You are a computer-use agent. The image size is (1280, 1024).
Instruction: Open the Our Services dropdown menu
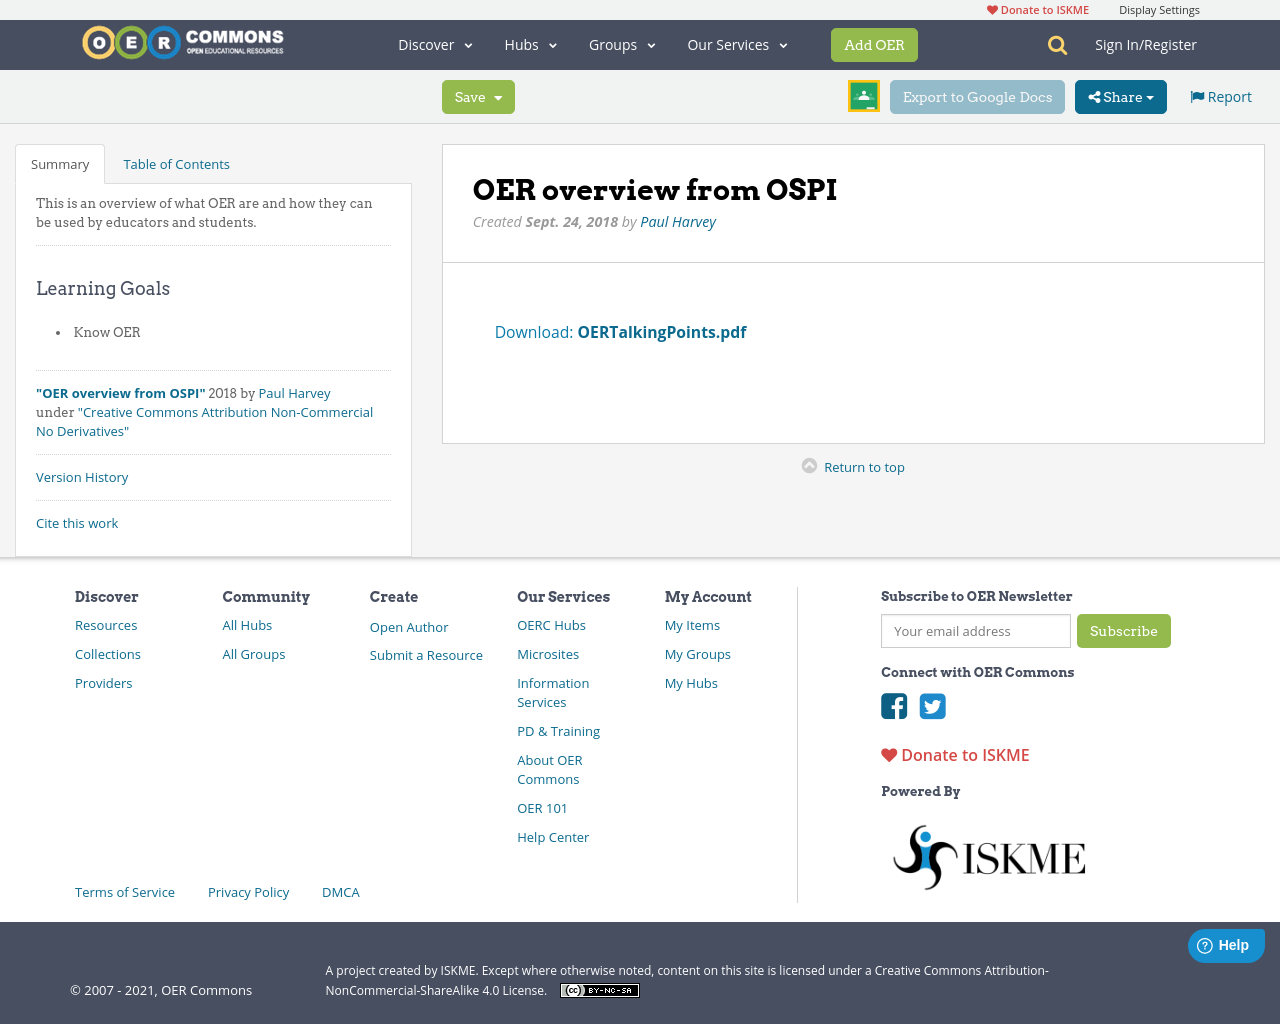click(x=737, y=44)
